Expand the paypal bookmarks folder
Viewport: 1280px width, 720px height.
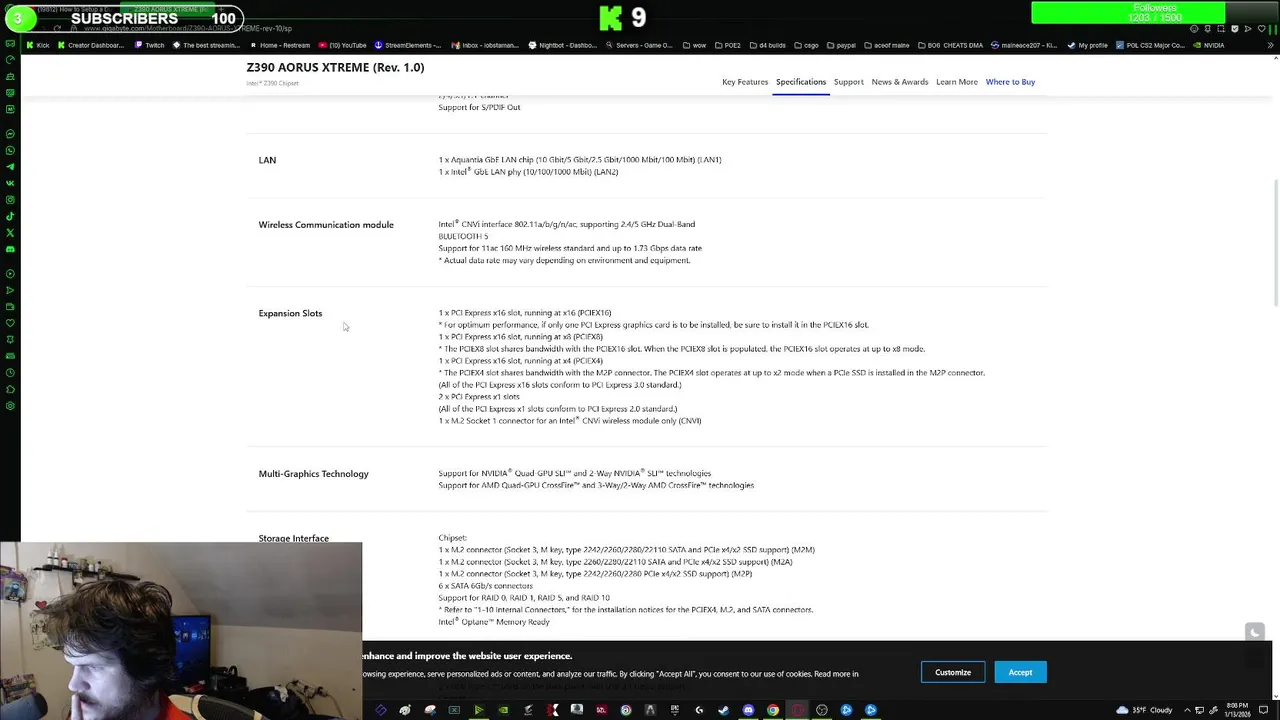[840, 45]
